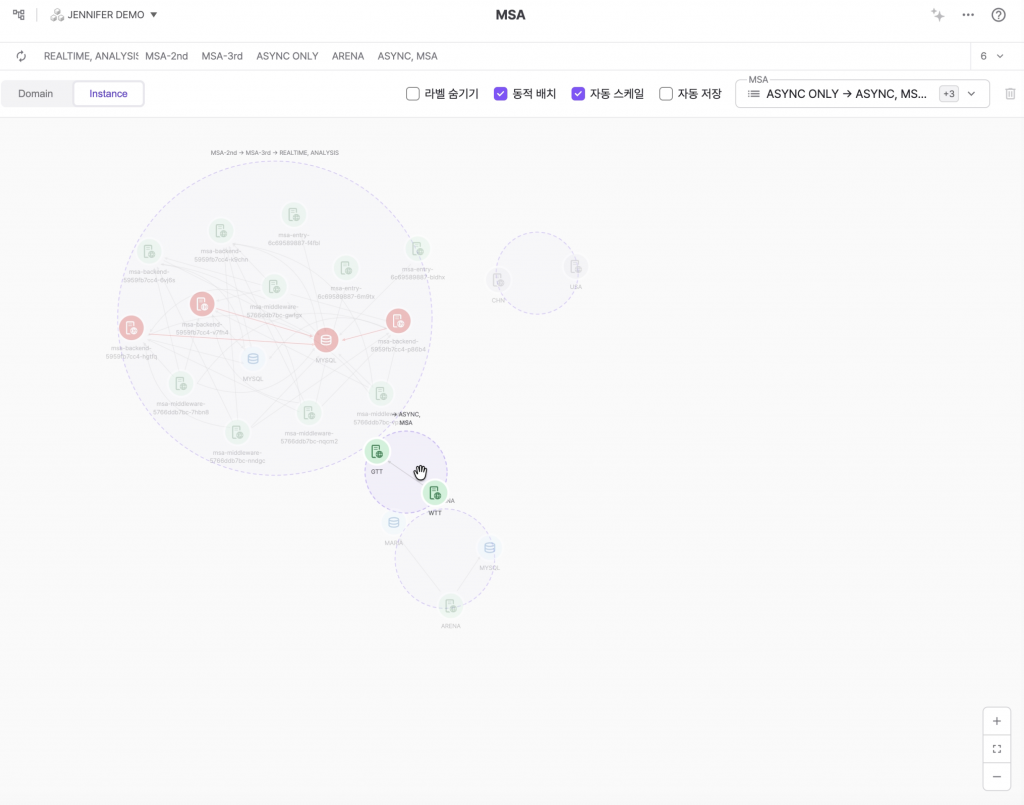Open the AI sparkle assistant icon
Viewport: 1024px width, 805px height.
tap(937, 15)
